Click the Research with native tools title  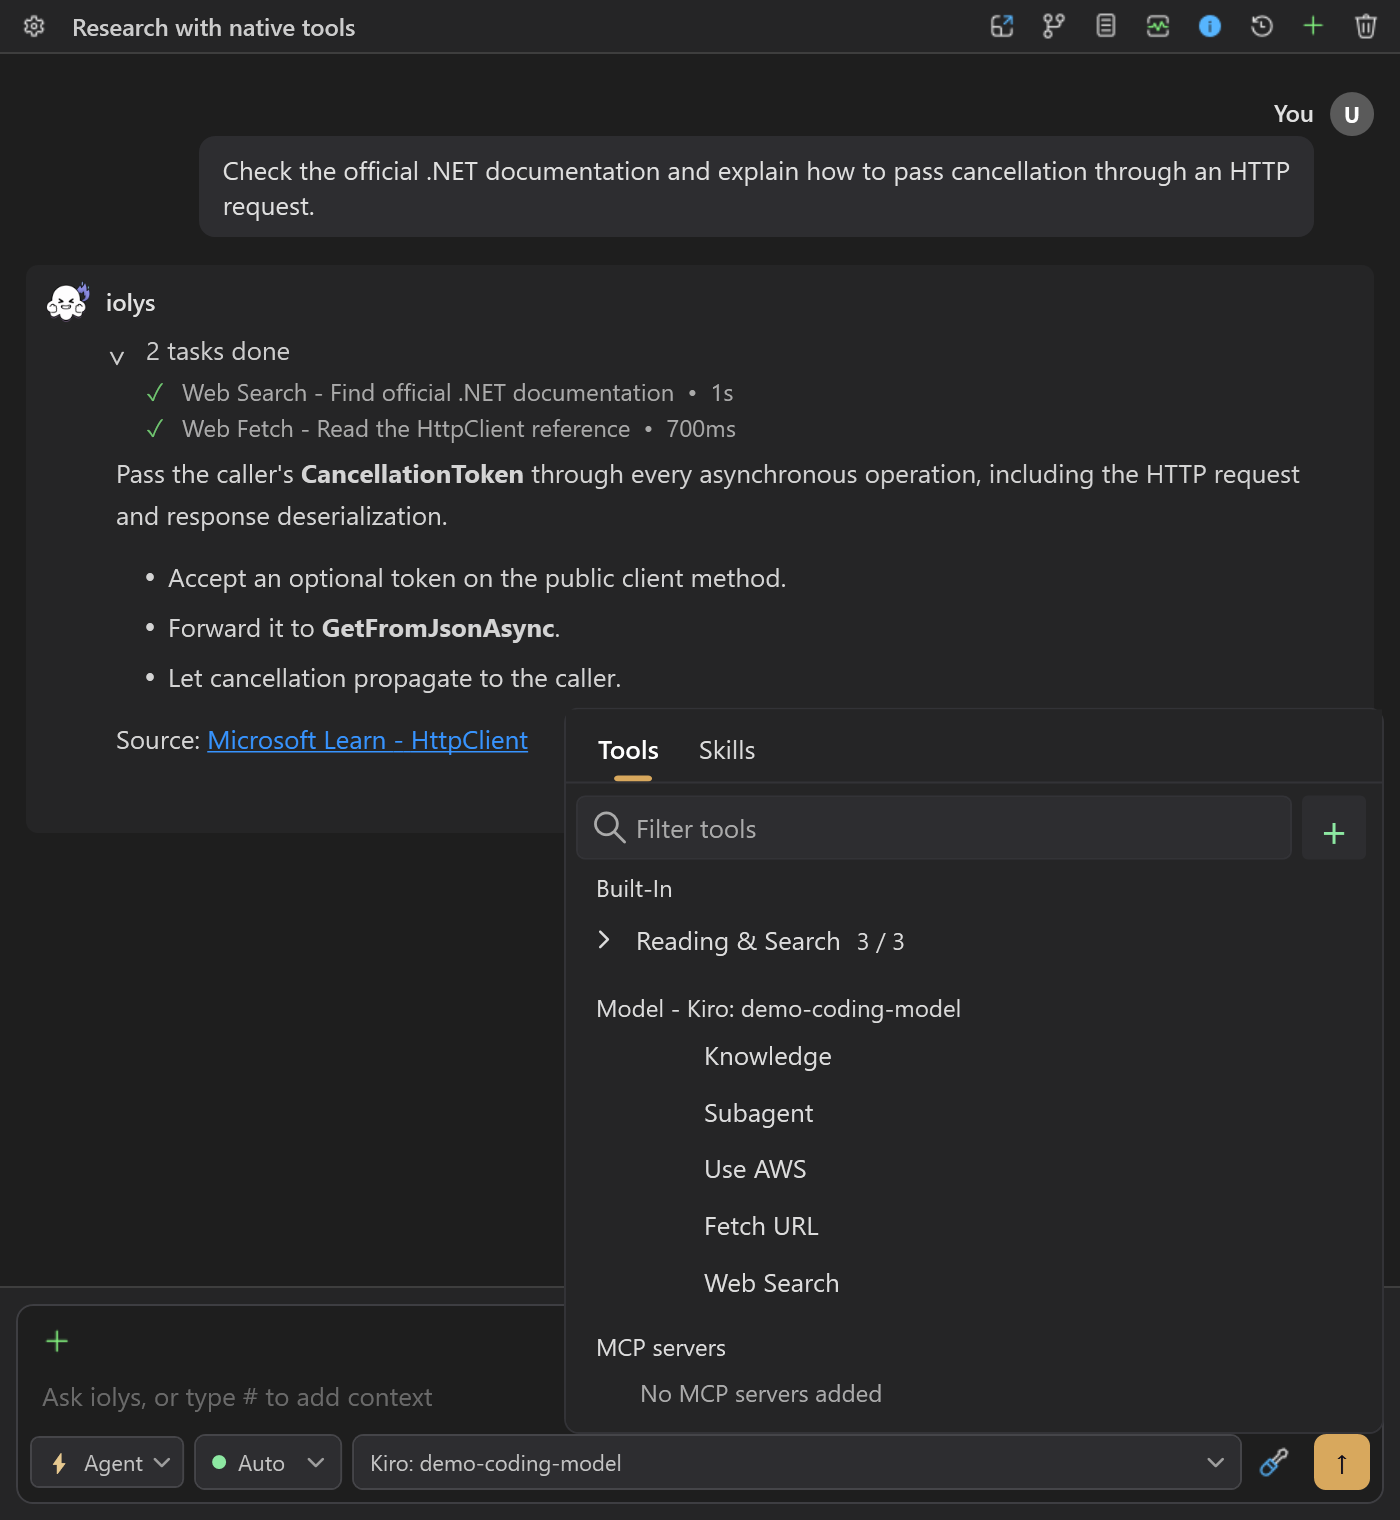(x=214, y=27)
